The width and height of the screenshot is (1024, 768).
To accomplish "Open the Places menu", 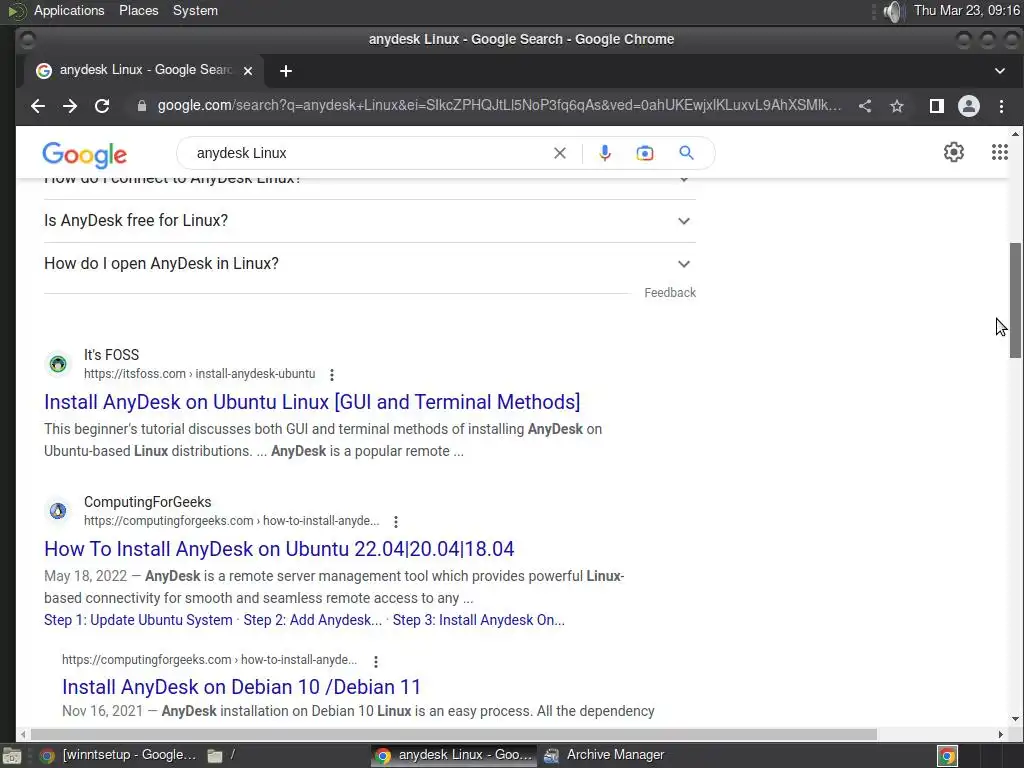I will click(x=138, y=10).
